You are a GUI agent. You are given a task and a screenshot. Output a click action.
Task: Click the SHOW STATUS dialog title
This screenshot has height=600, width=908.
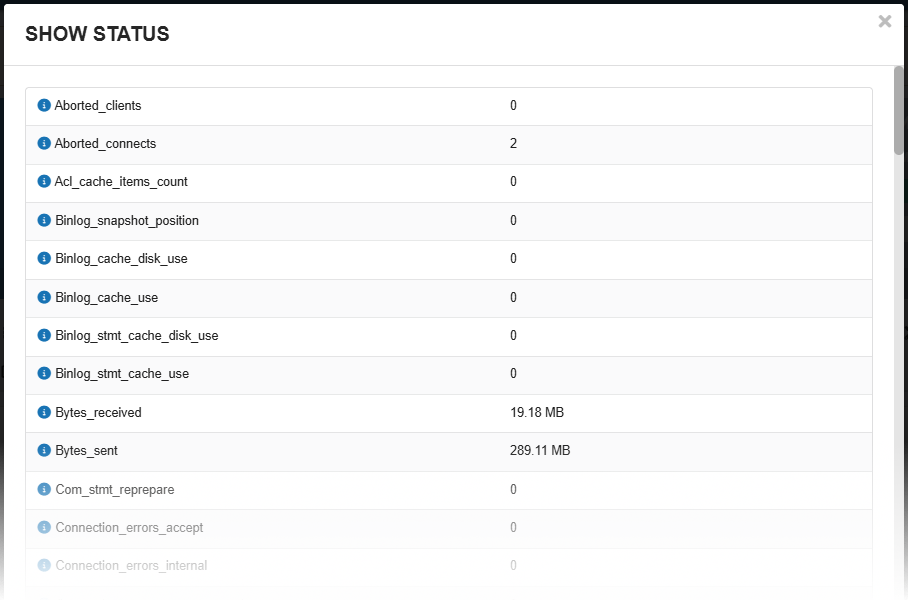[x=97, y=34]
